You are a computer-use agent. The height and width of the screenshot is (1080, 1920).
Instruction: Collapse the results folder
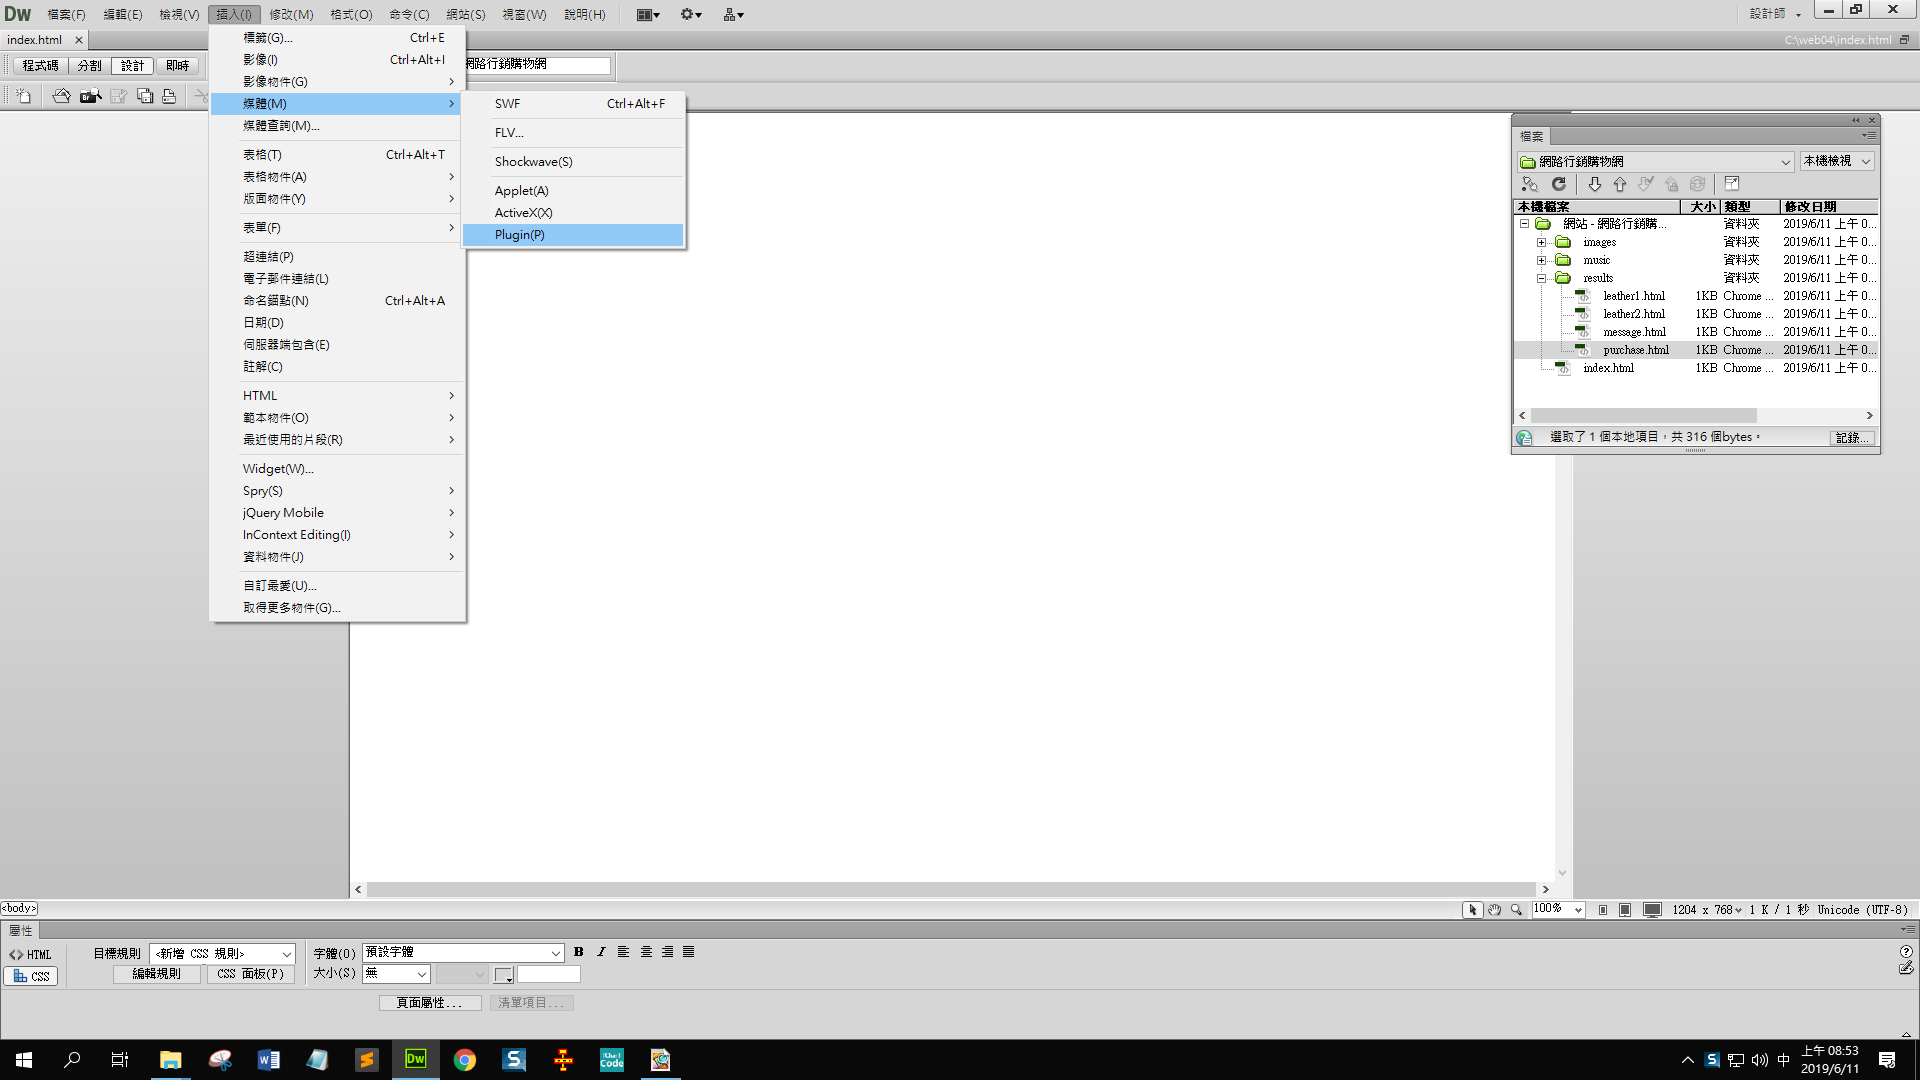tap(1541, 278)
